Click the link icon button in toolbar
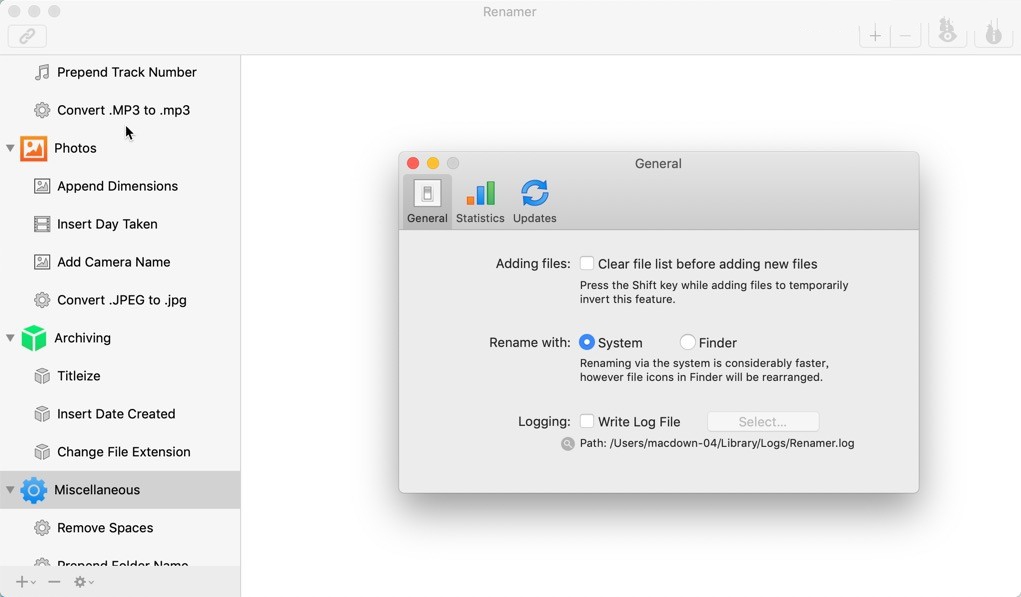This screenshot has height=597, width=1021. tap(27, 36)
